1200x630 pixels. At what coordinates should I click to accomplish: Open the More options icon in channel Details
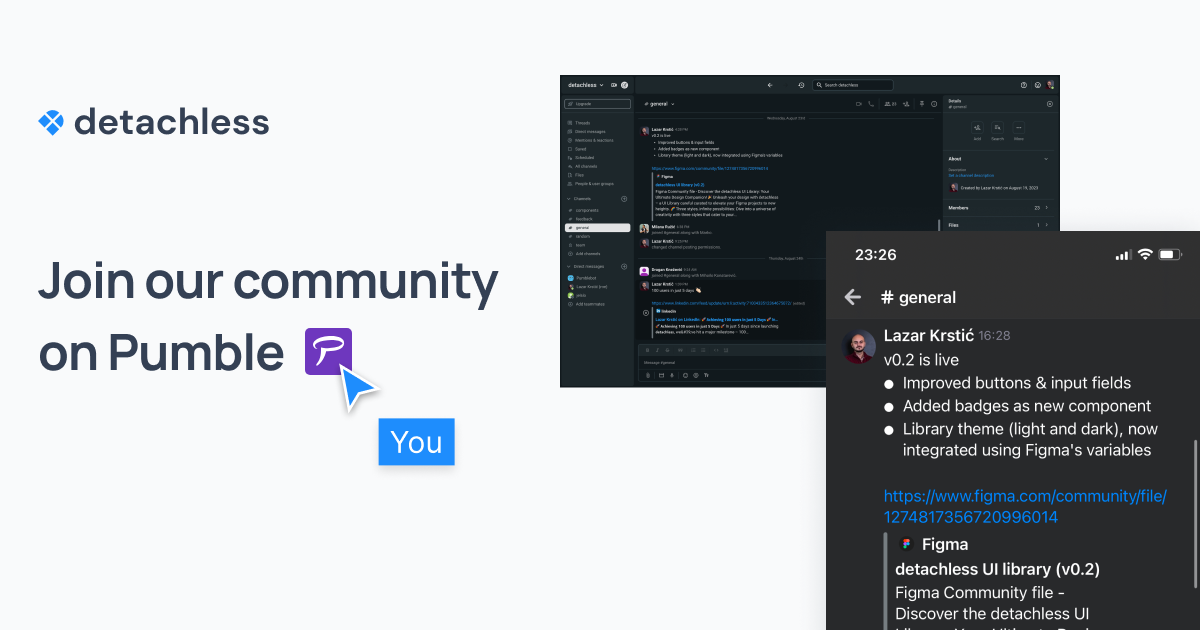coord(1018,129)
